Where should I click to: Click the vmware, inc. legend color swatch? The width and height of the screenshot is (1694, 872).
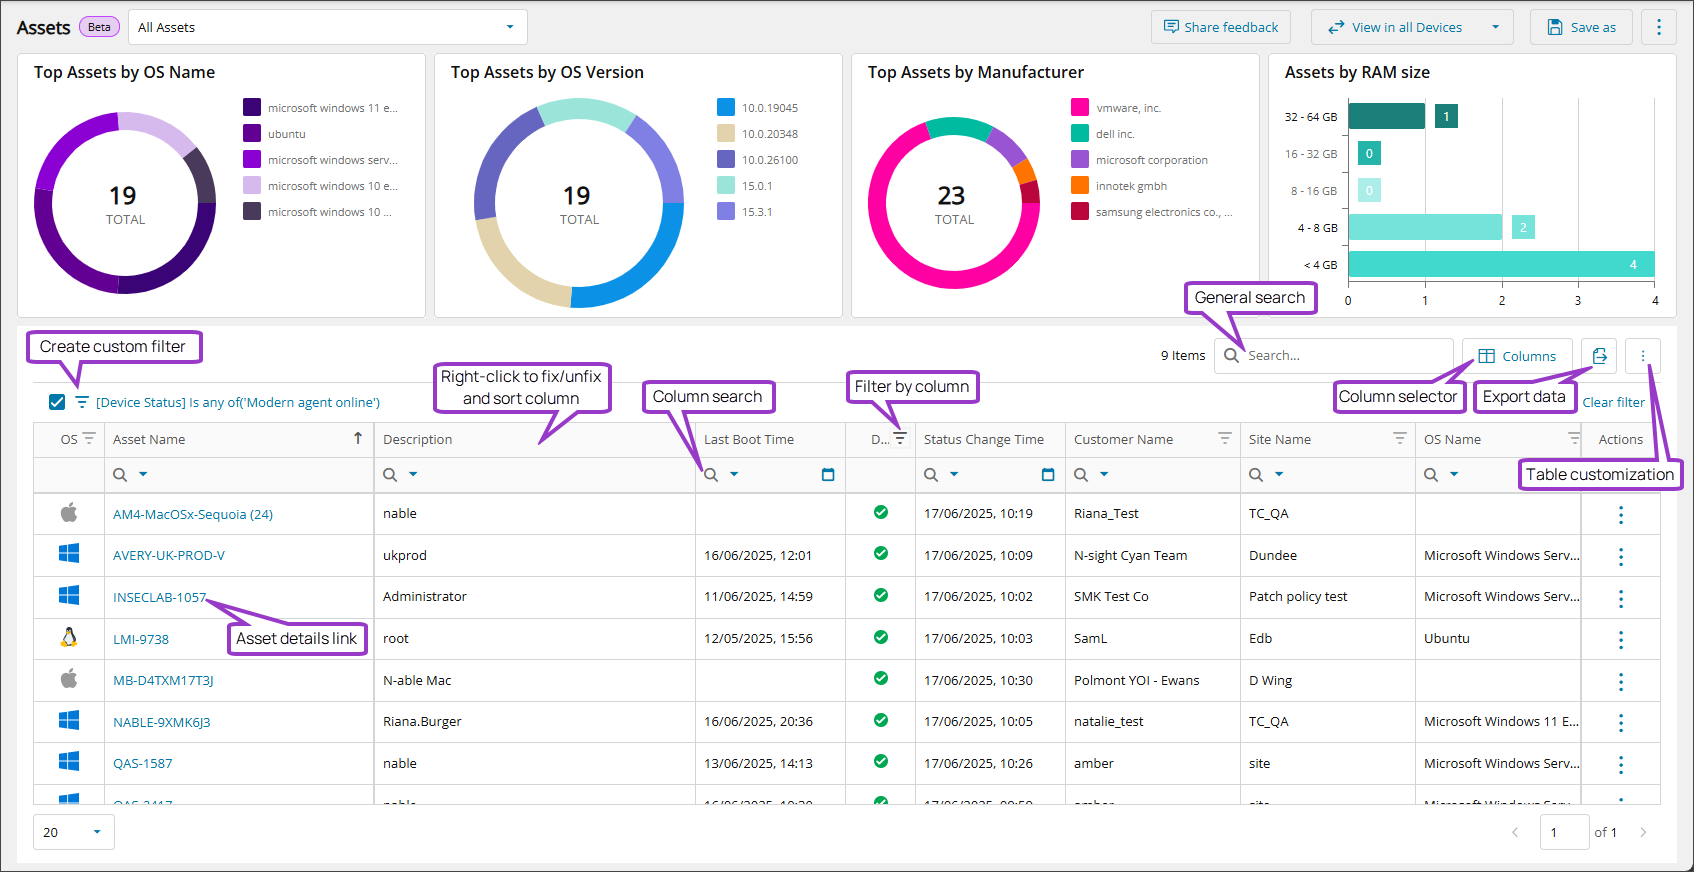(x=1079, y=108)
